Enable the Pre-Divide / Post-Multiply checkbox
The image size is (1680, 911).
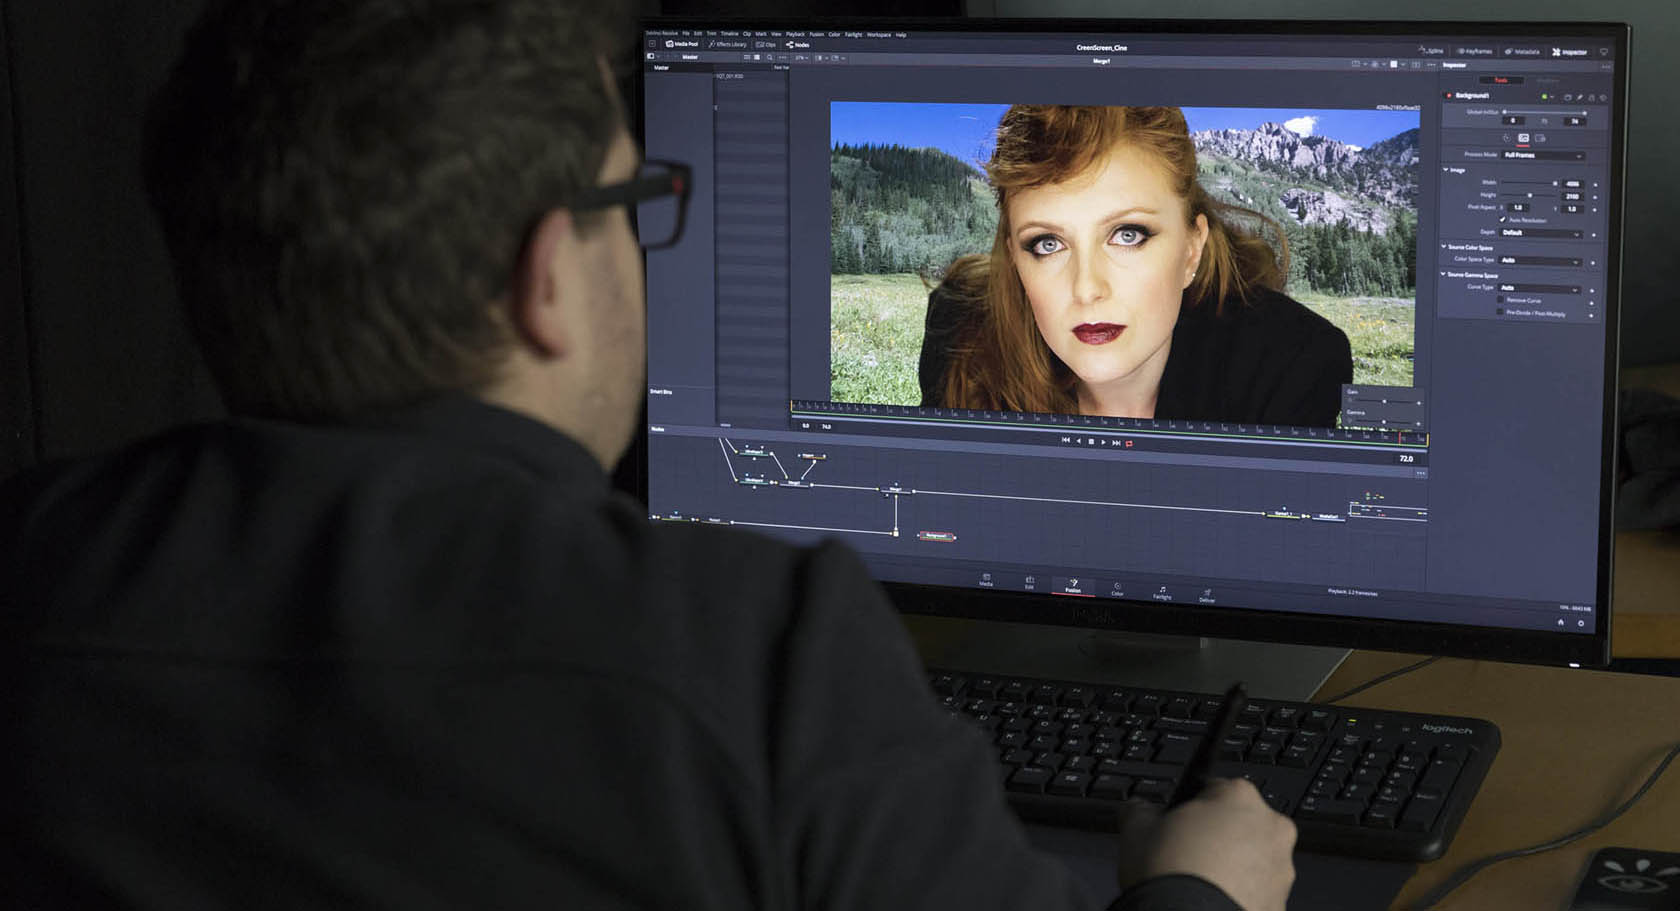tap(1500, 311)
